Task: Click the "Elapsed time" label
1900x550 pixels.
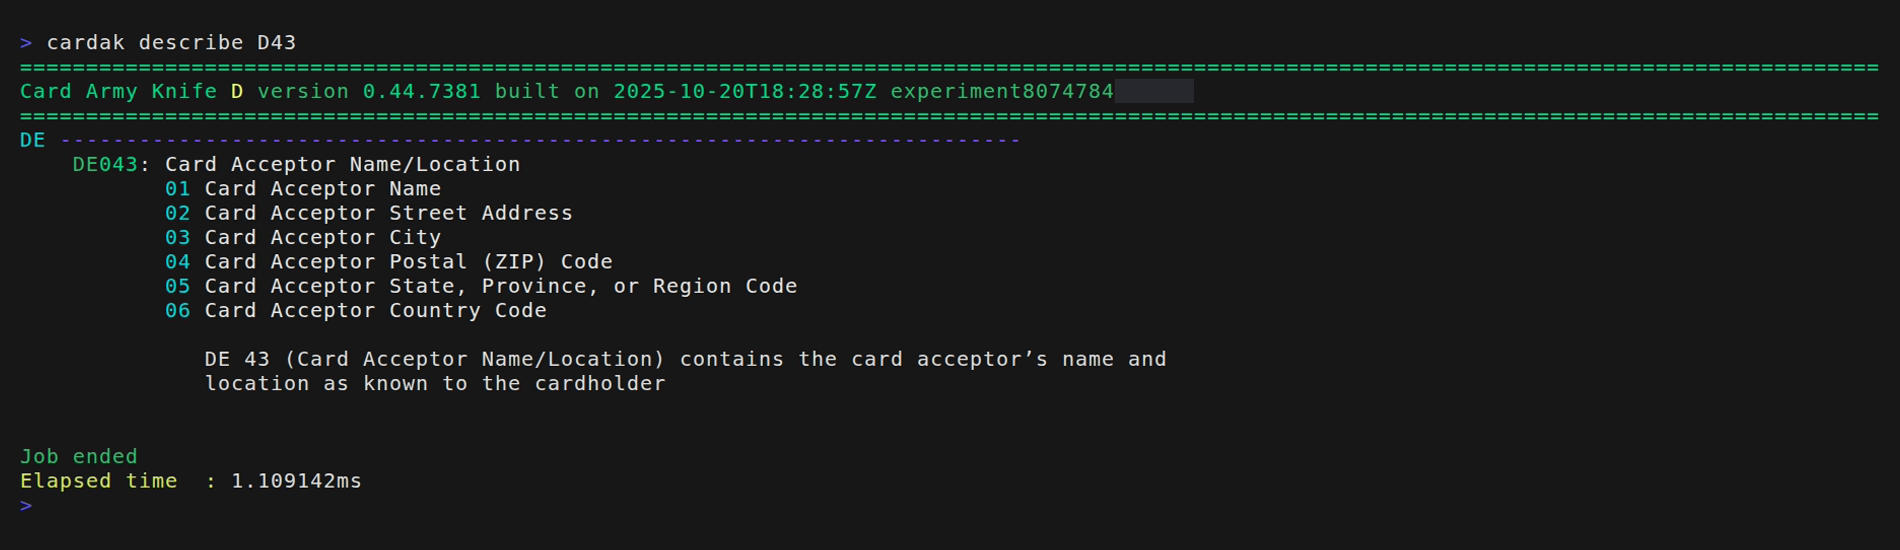Action: point(98,481)
